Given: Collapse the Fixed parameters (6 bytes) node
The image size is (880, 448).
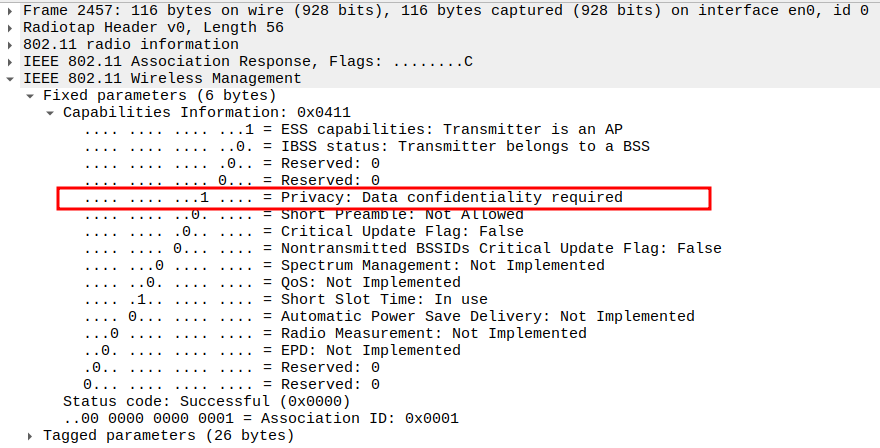Looking at the screenshot, I should tap(31, 95).
